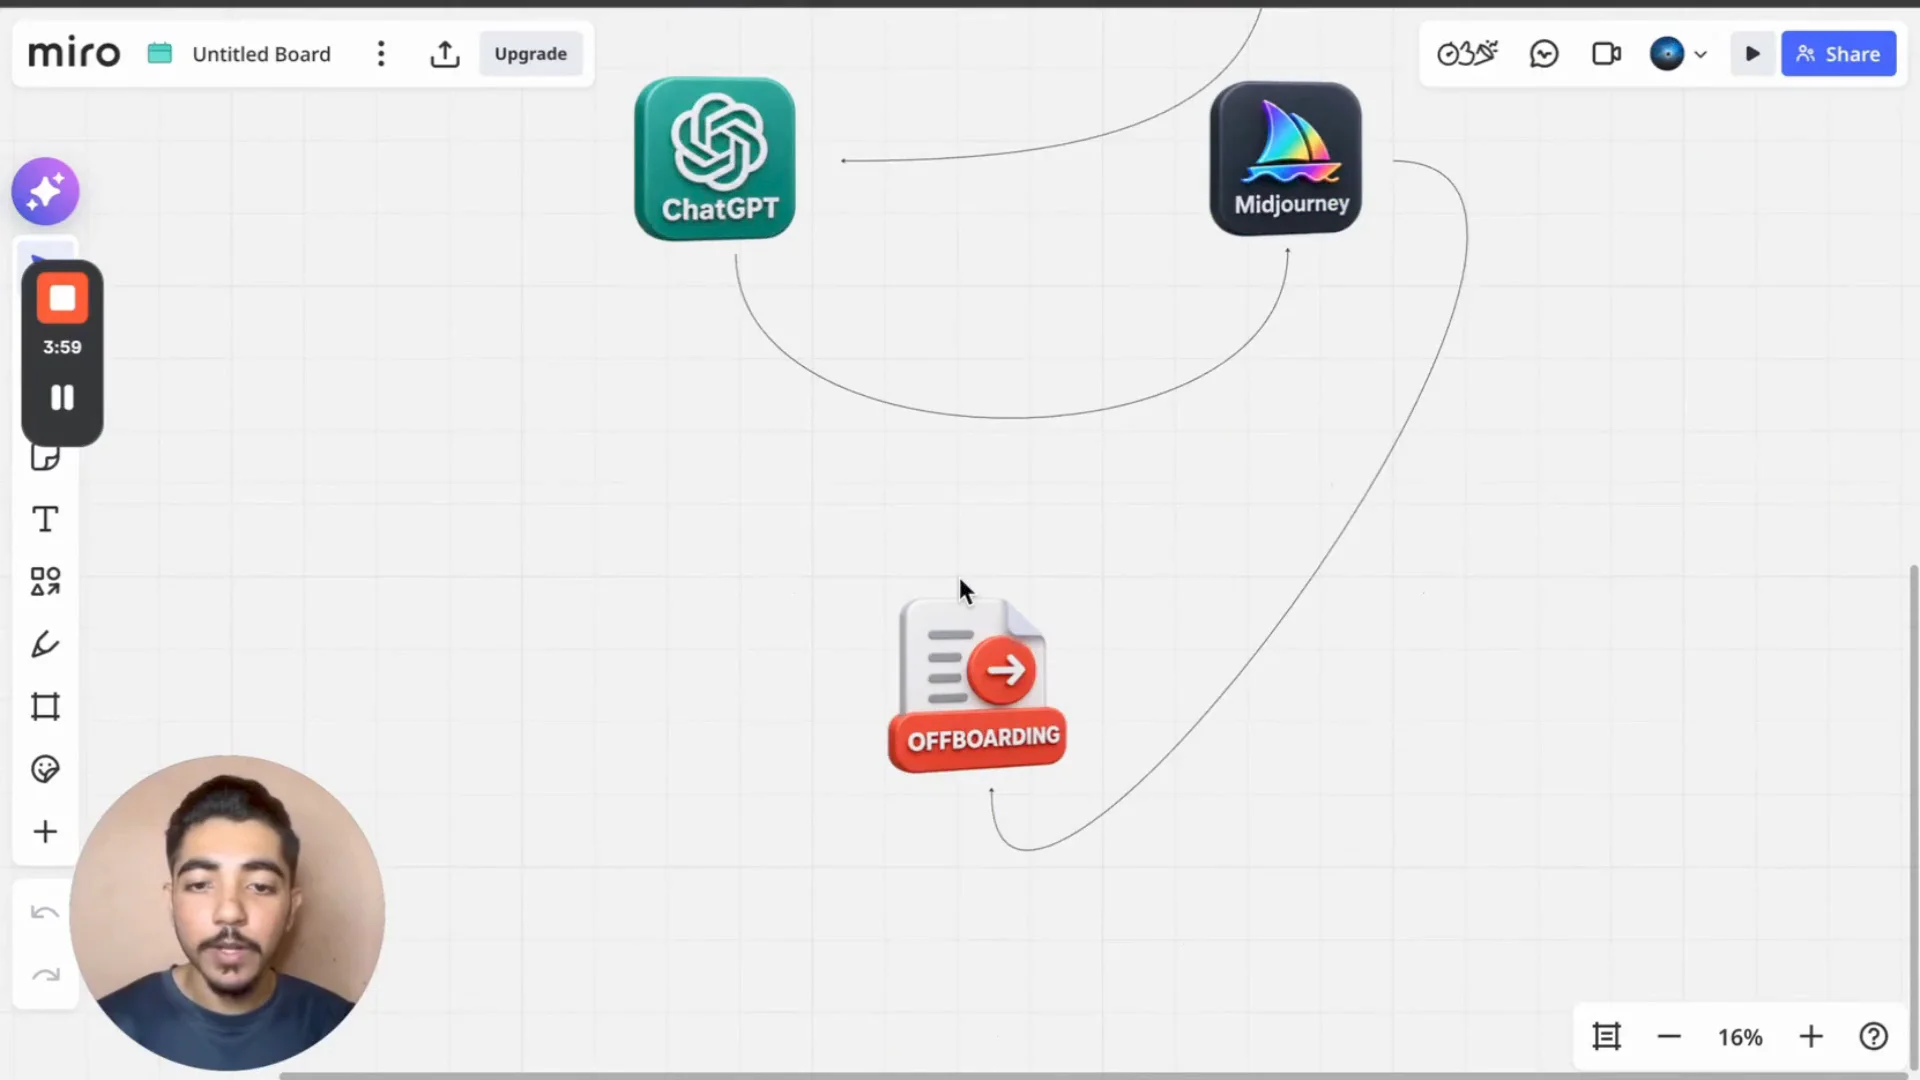Select the Text tool

45,519
